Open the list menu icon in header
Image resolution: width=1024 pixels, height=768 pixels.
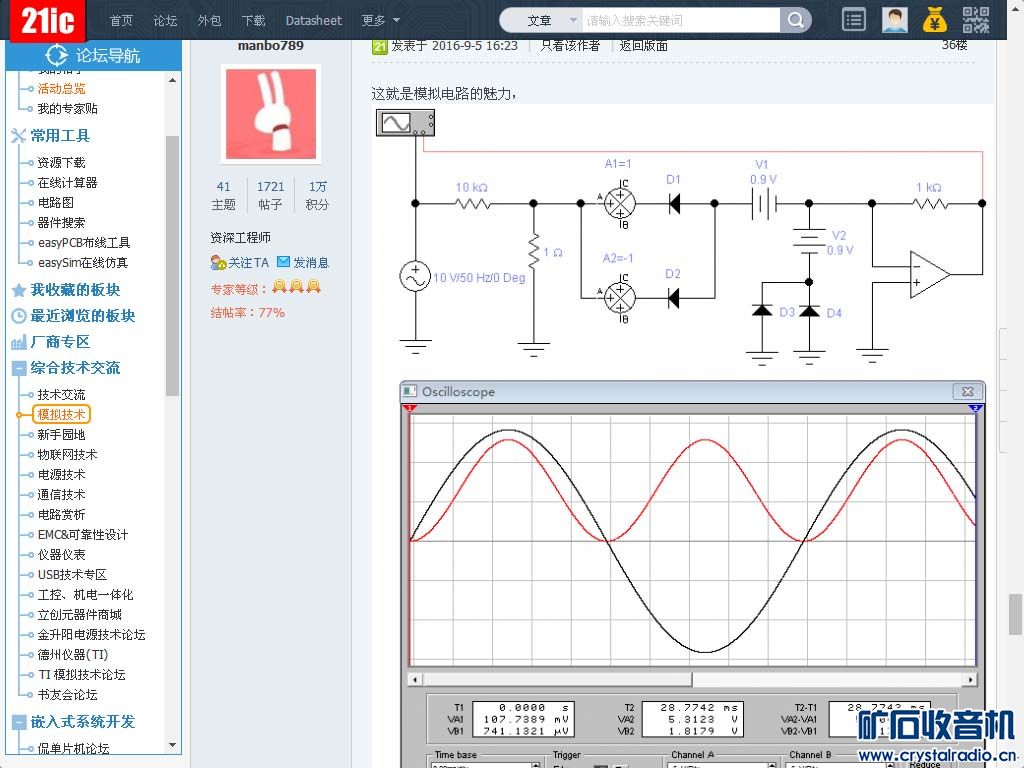pos(853,20)
